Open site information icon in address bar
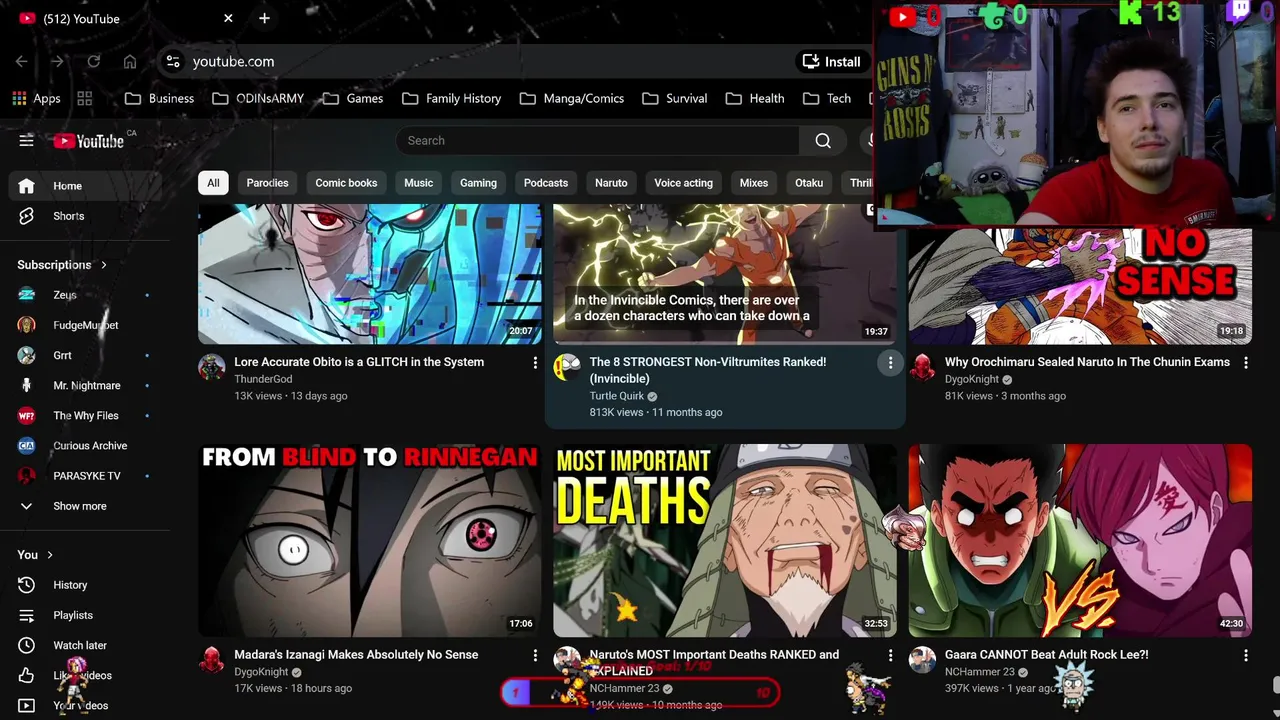1280x720 pixels. tap(173, 61)
